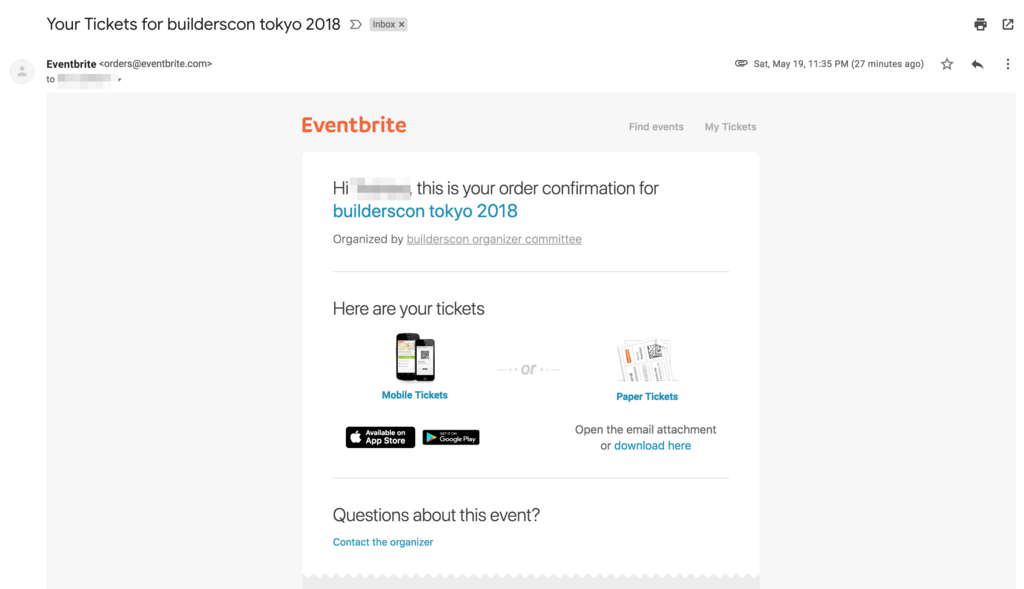Open the builderscon tokyo 2018 event link

[424, 211]
